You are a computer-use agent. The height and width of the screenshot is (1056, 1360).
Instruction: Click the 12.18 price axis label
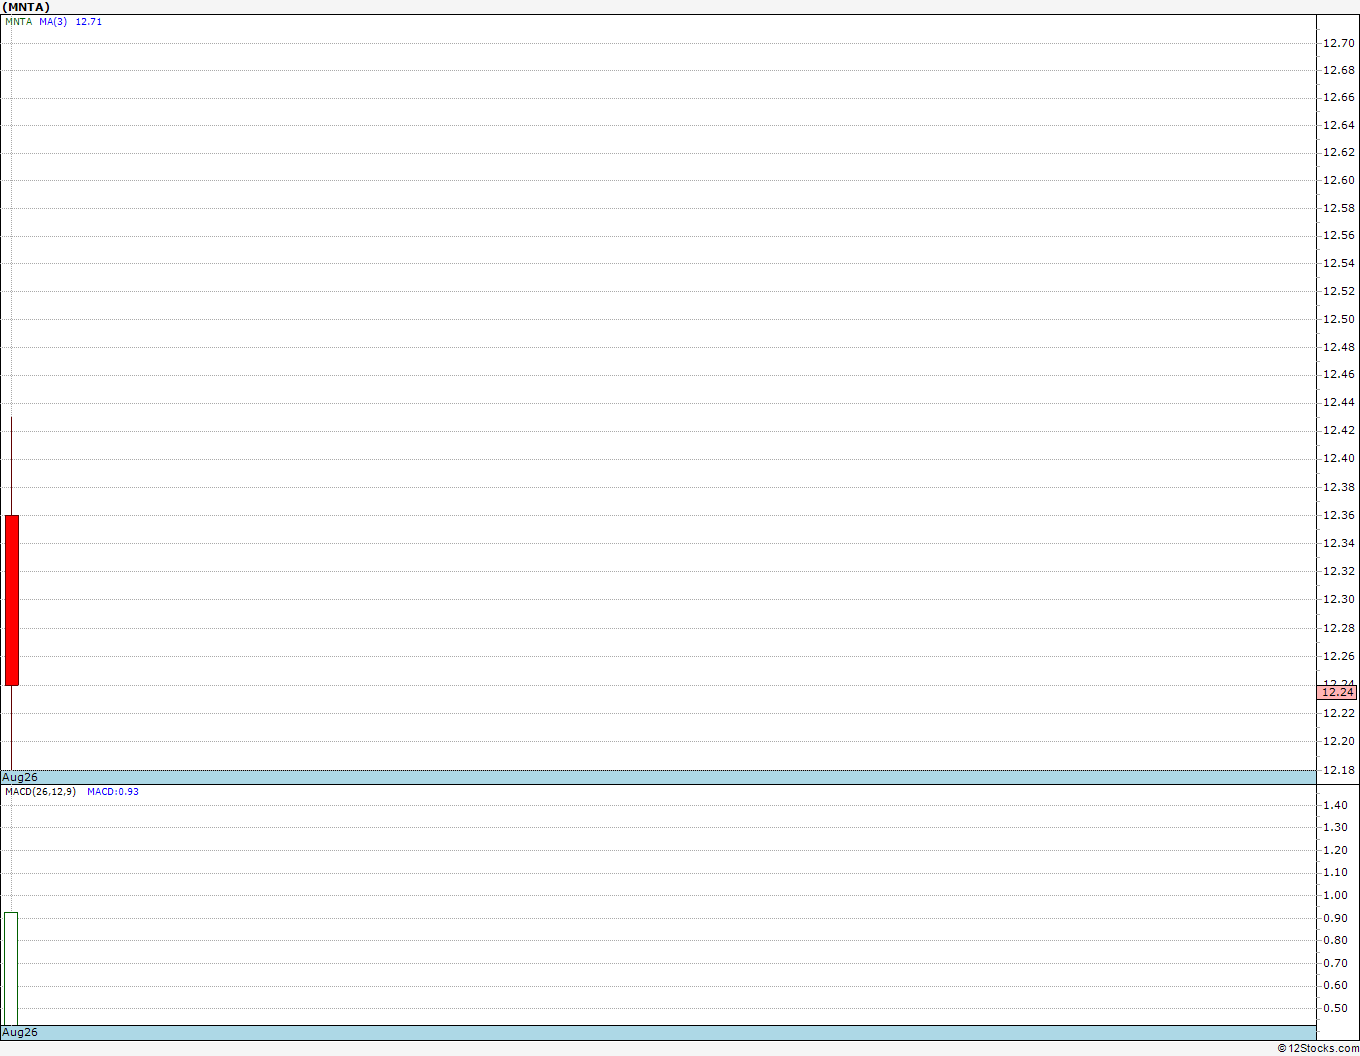click(x=1339, y=770)
